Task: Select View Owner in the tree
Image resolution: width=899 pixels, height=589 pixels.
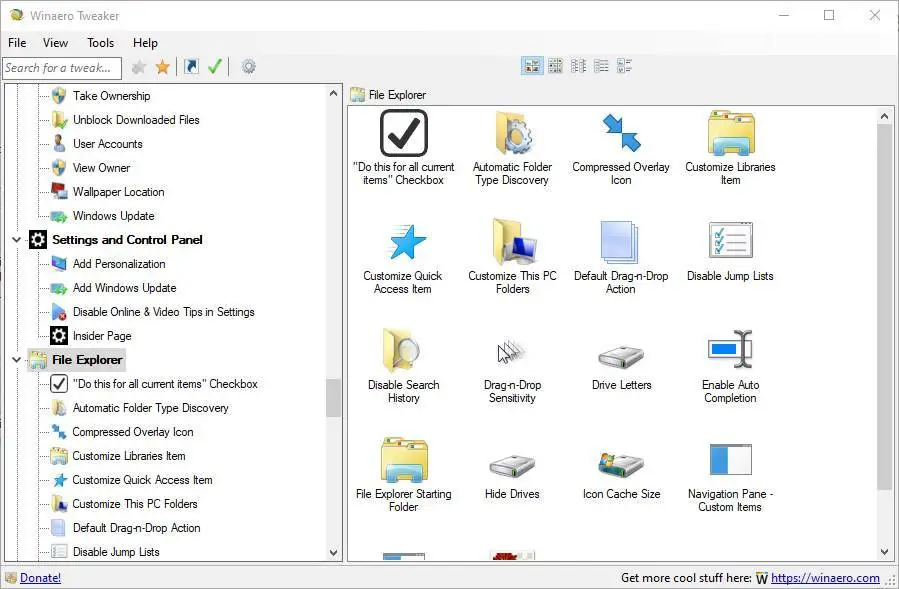Action: (101, 168)
